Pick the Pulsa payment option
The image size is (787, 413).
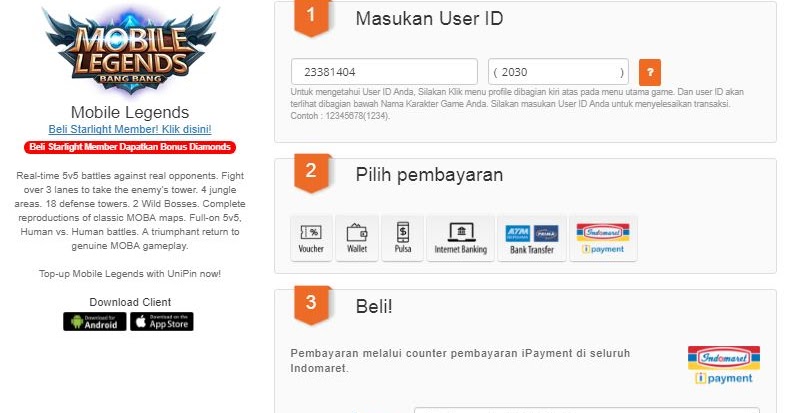point(403,238)
